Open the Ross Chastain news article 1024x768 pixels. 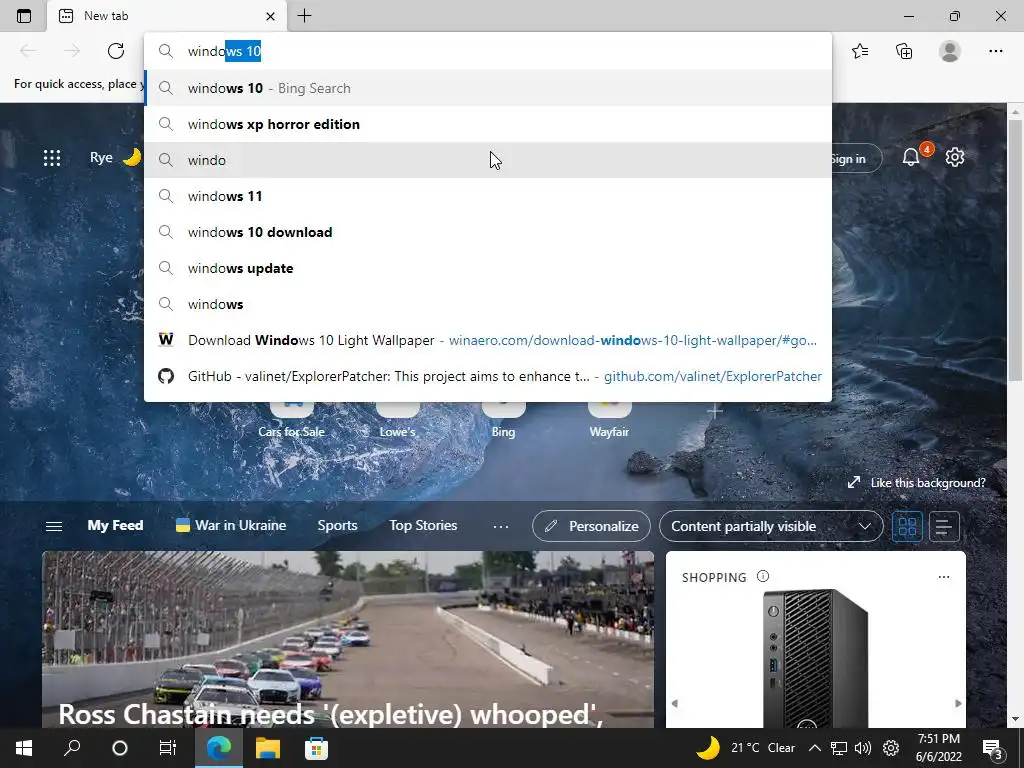point(348,639)
